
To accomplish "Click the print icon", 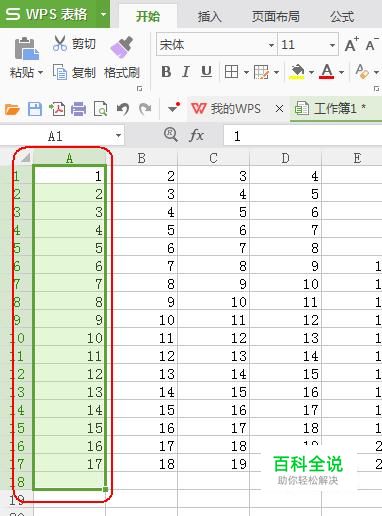I will tap(79, 109).
